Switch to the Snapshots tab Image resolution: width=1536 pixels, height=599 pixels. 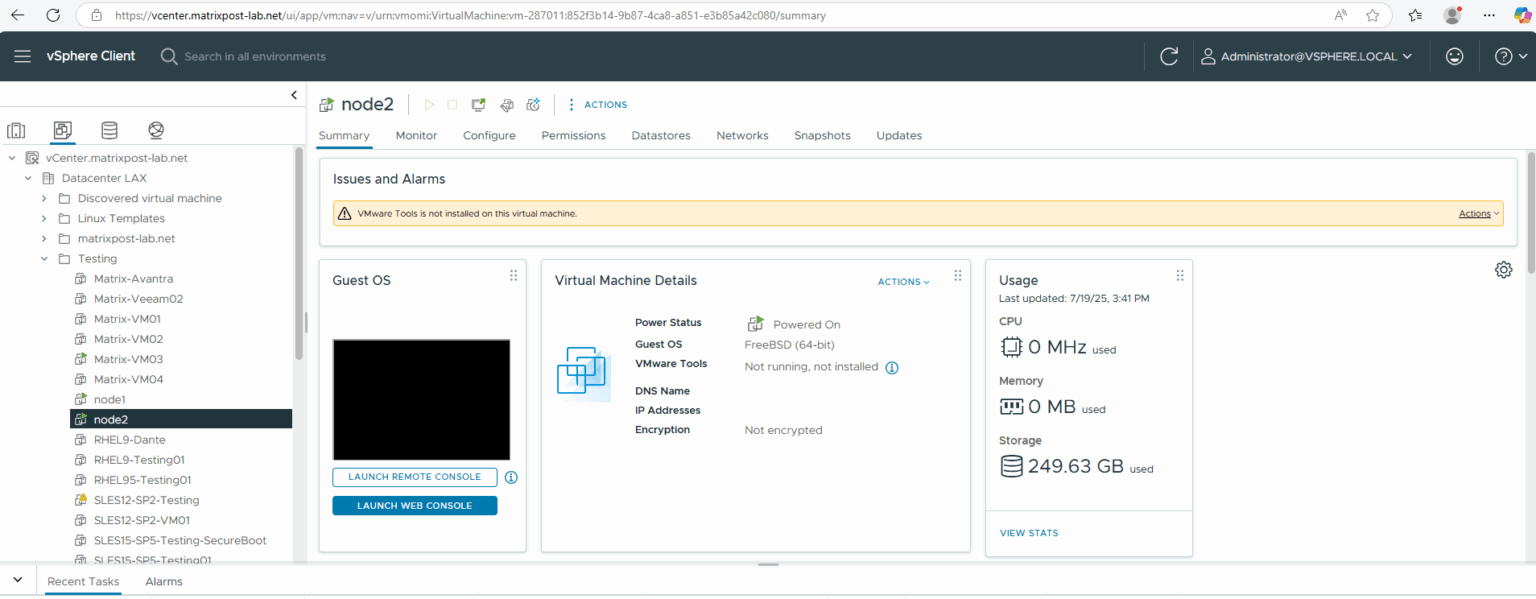[821, 135]
